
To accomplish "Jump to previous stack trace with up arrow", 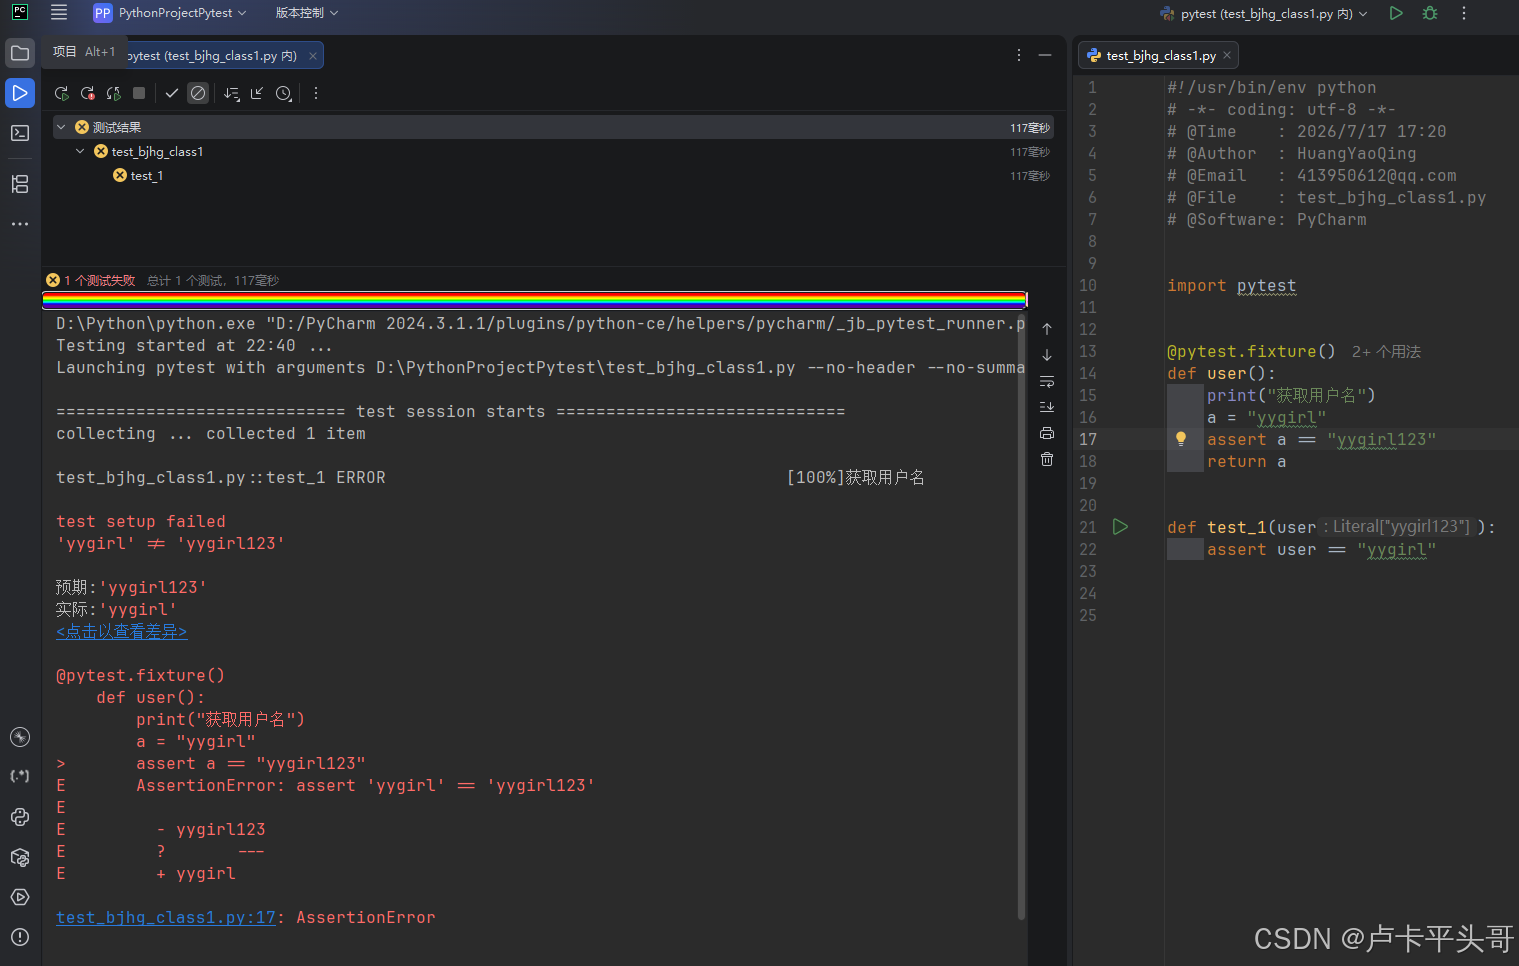I will (x=1047, y=329).
